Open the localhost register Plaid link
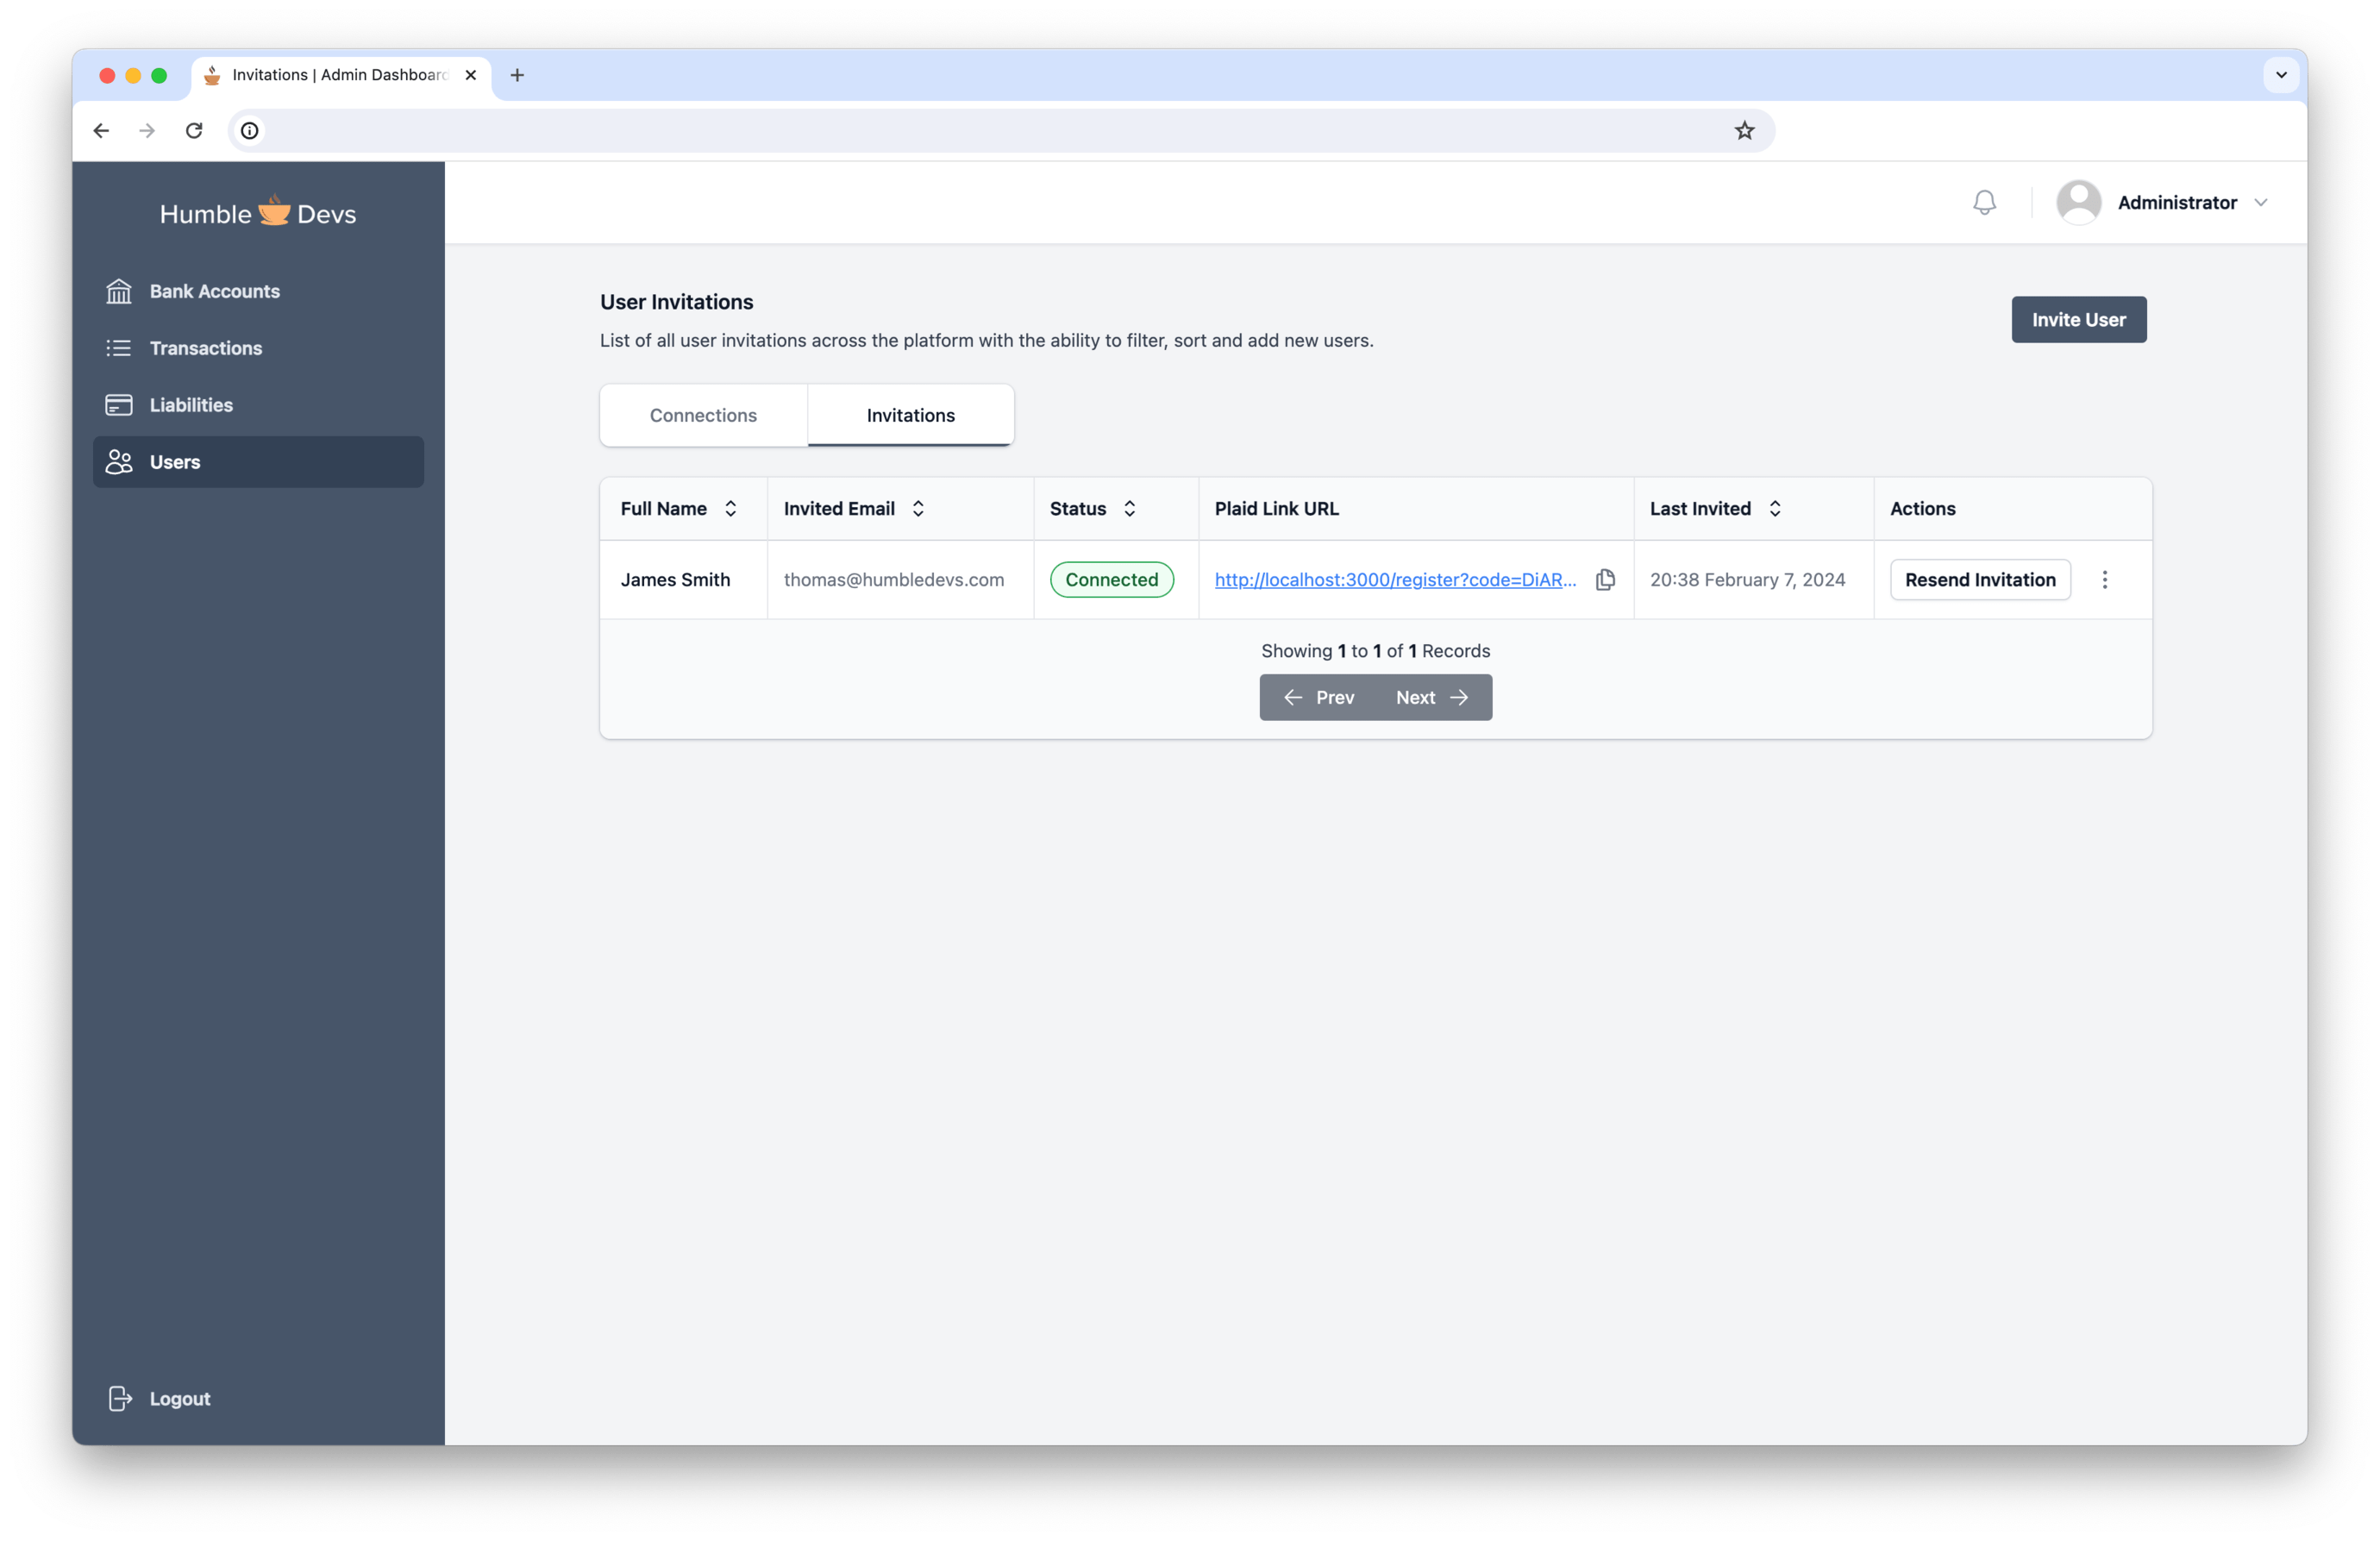Image resolution: width=2380 pixels, height=1541 pixels. tap(1395, 580)
